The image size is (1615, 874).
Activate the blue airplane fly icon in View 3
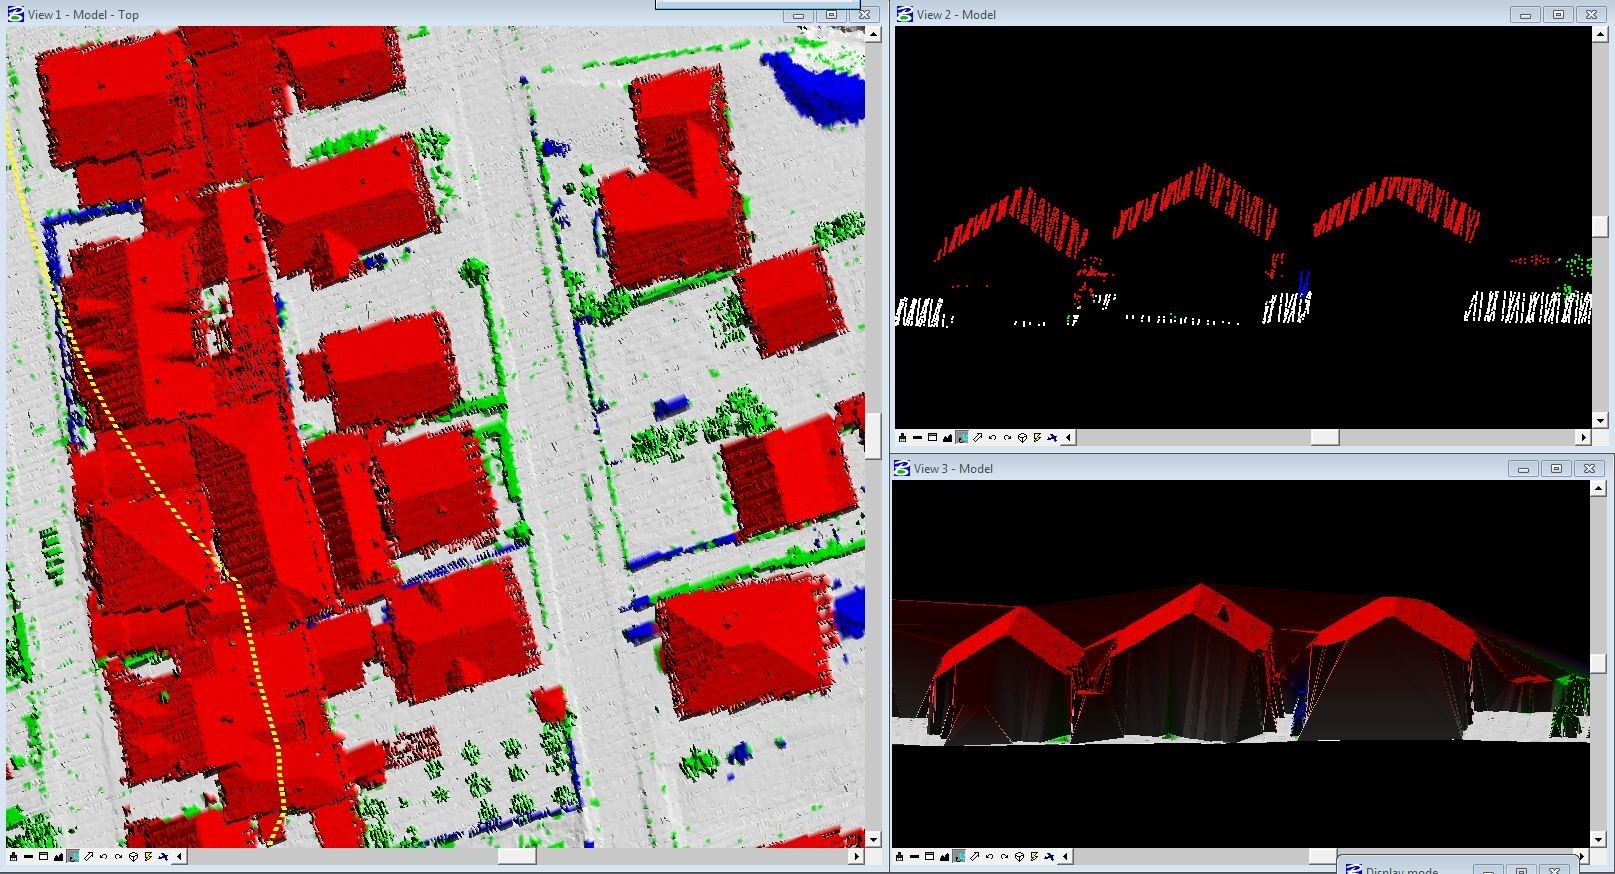[1050, 856]
